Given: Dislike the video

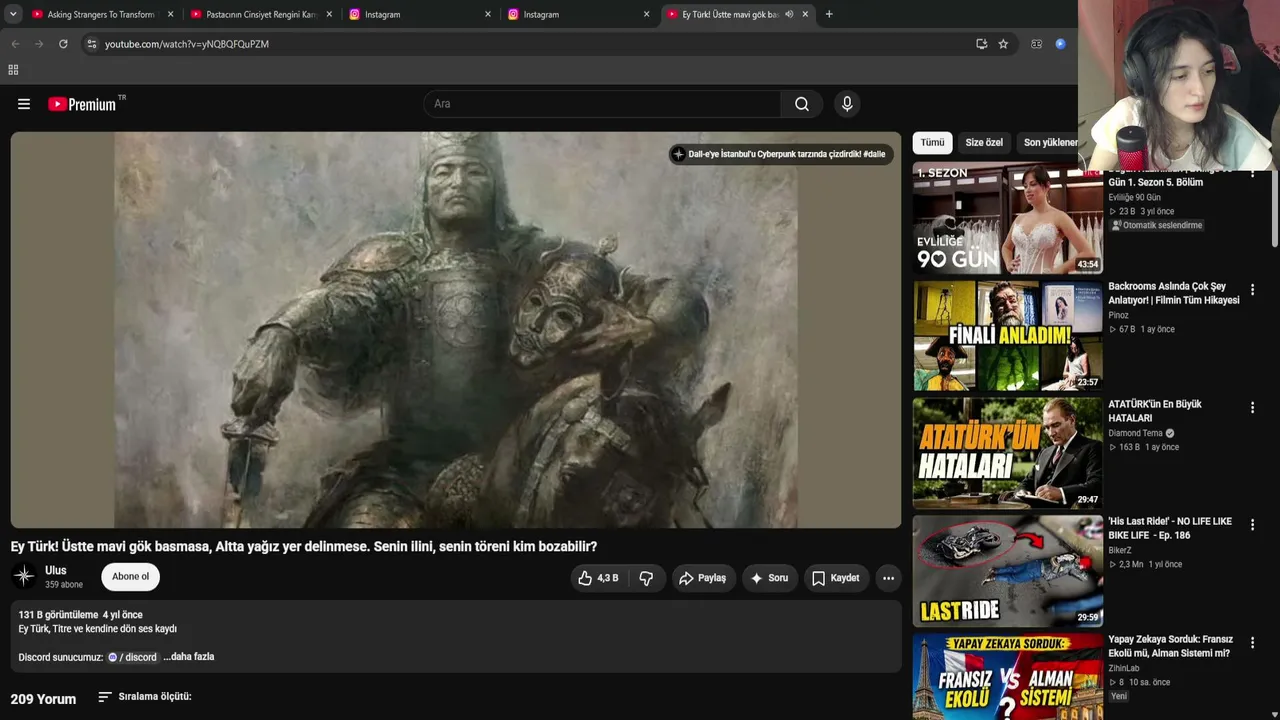Looking at the screenshot, I should (646, 578).
